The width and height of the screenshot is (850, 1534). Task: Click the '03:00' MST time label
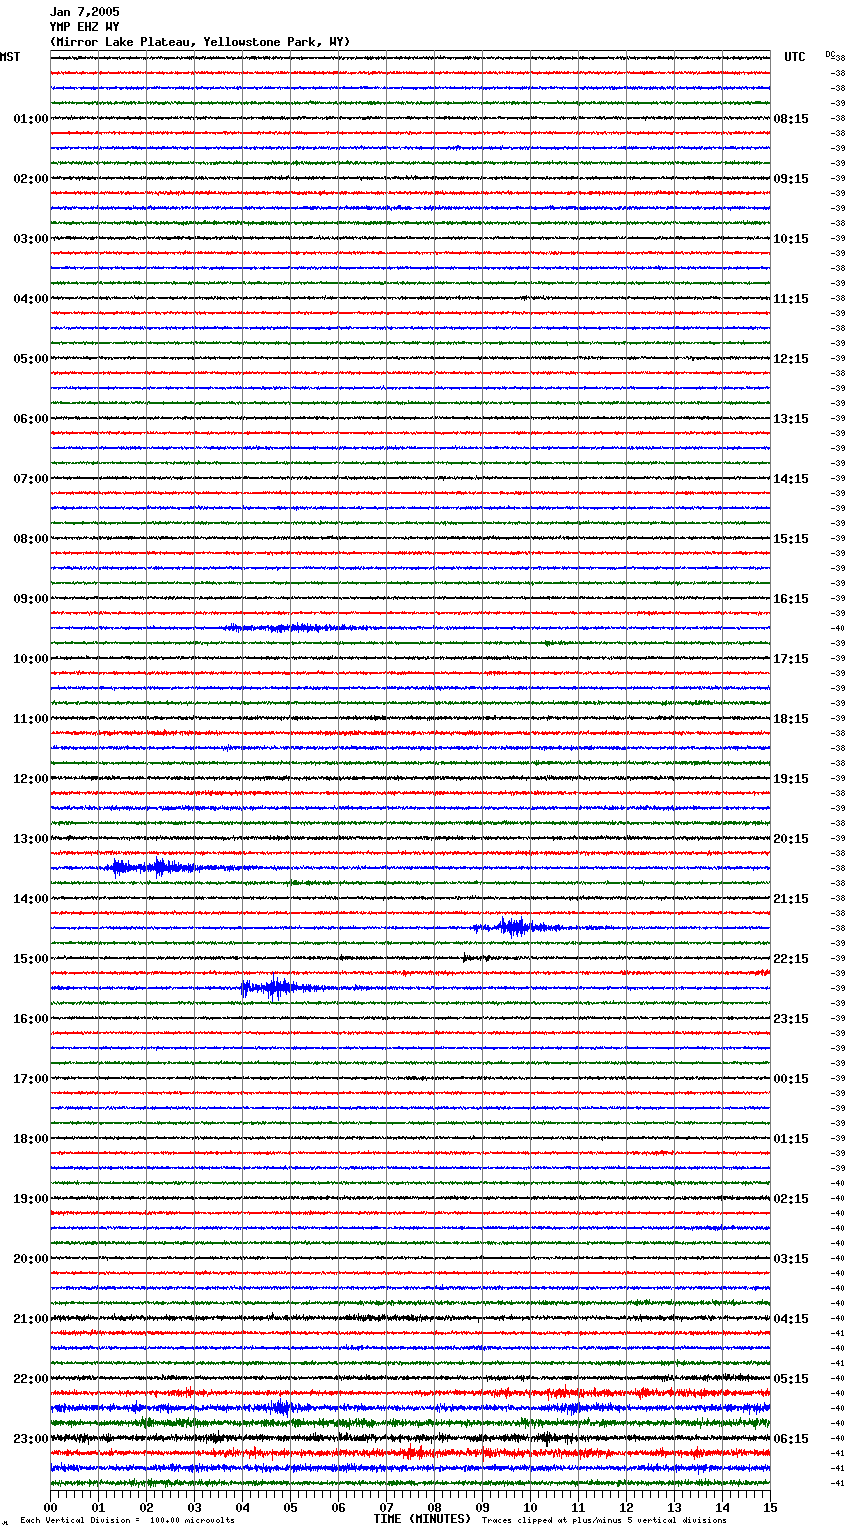click(31, 239)
